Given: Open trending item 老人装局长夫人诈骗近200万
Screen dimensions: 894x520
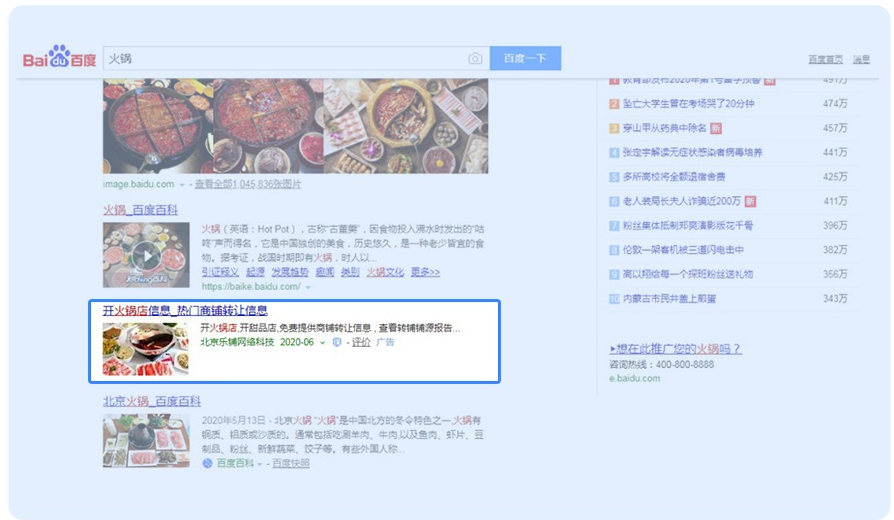Looking at the screenshot, I should point(681,201).
